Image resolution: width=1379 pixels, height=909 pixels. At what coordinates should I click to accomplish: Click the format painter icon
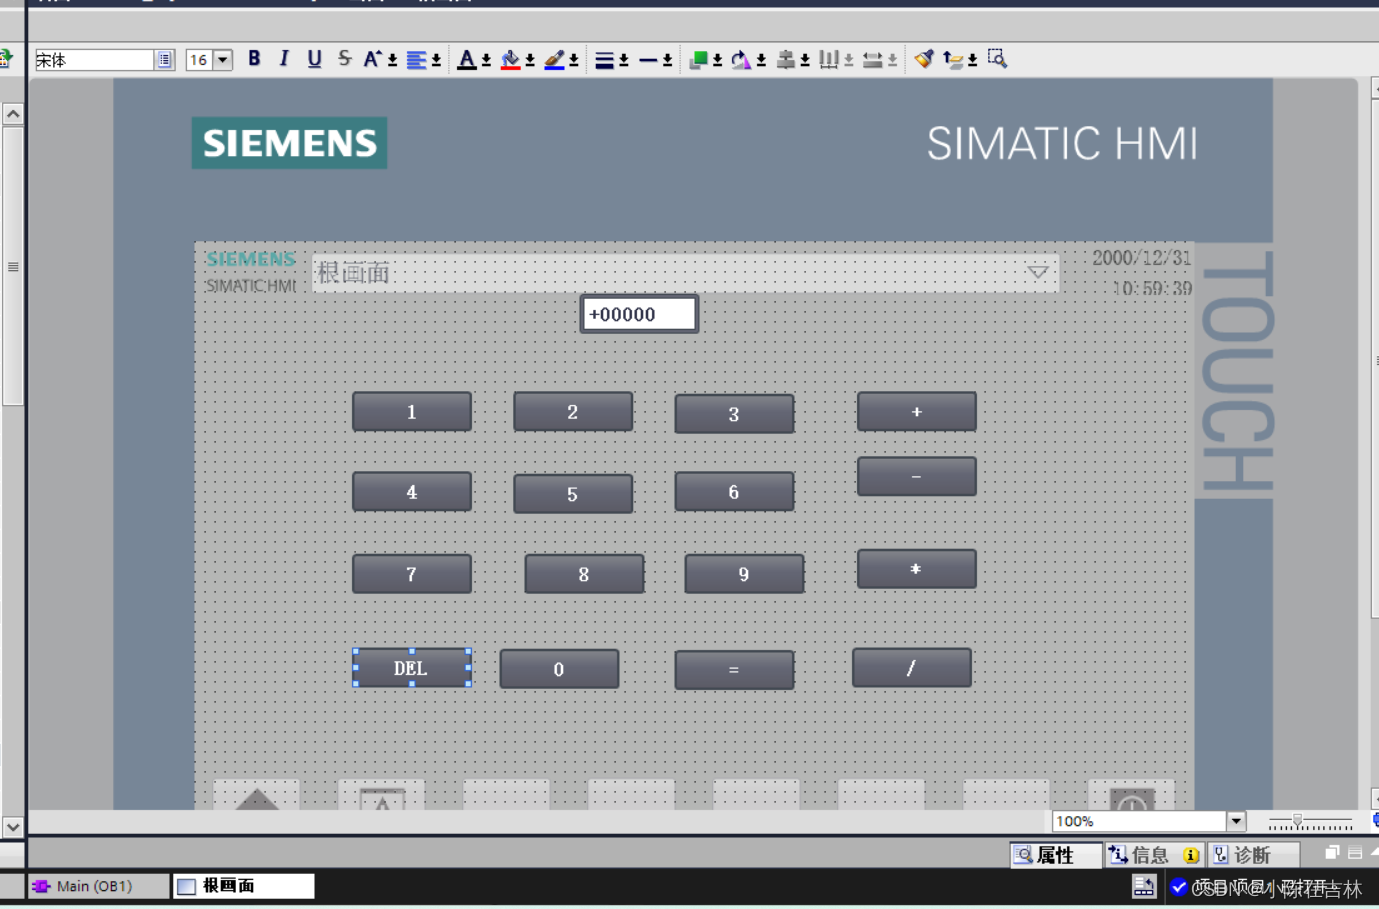(923, 59)
